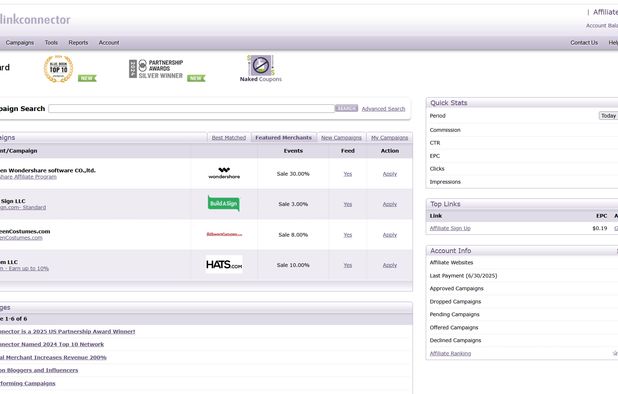
Task: Select the Sale 10.00% cell
Action: pyautogui.click(x=293, y=265)
